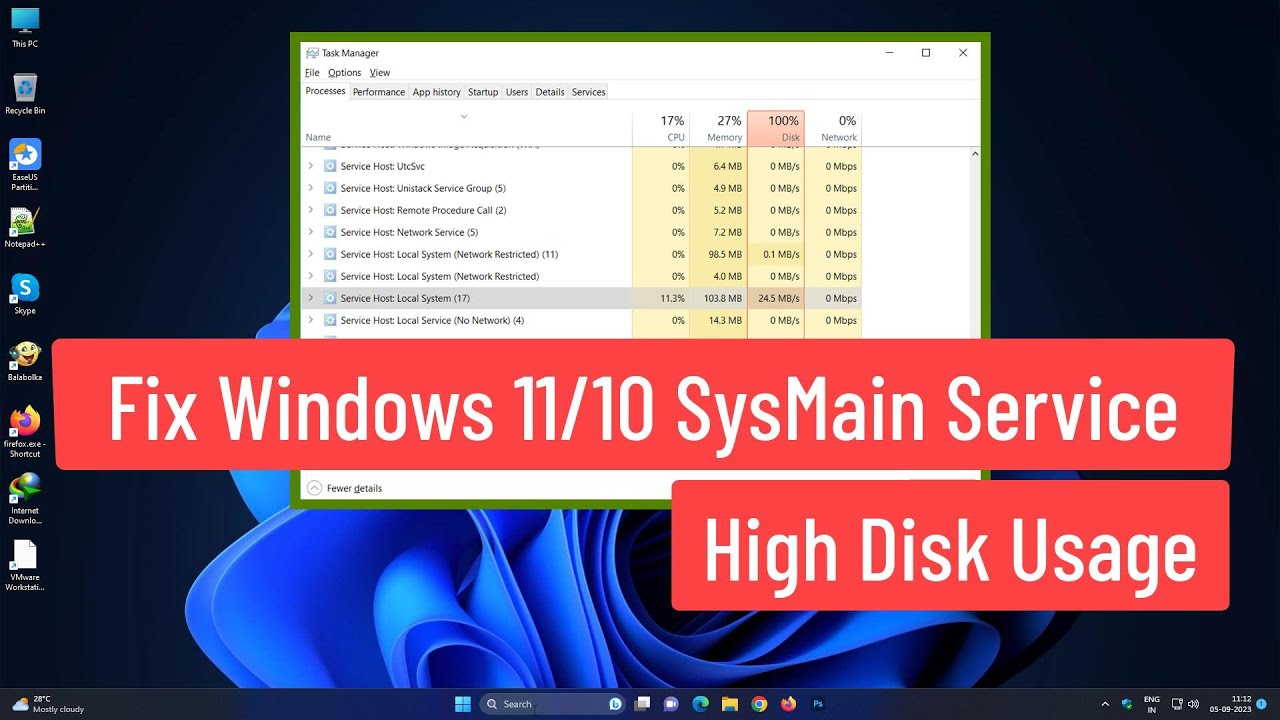This screenshot has height=720, width=1280.
Task: Expand Service Host: Local System (17)
Action: [x=311, y=298]
